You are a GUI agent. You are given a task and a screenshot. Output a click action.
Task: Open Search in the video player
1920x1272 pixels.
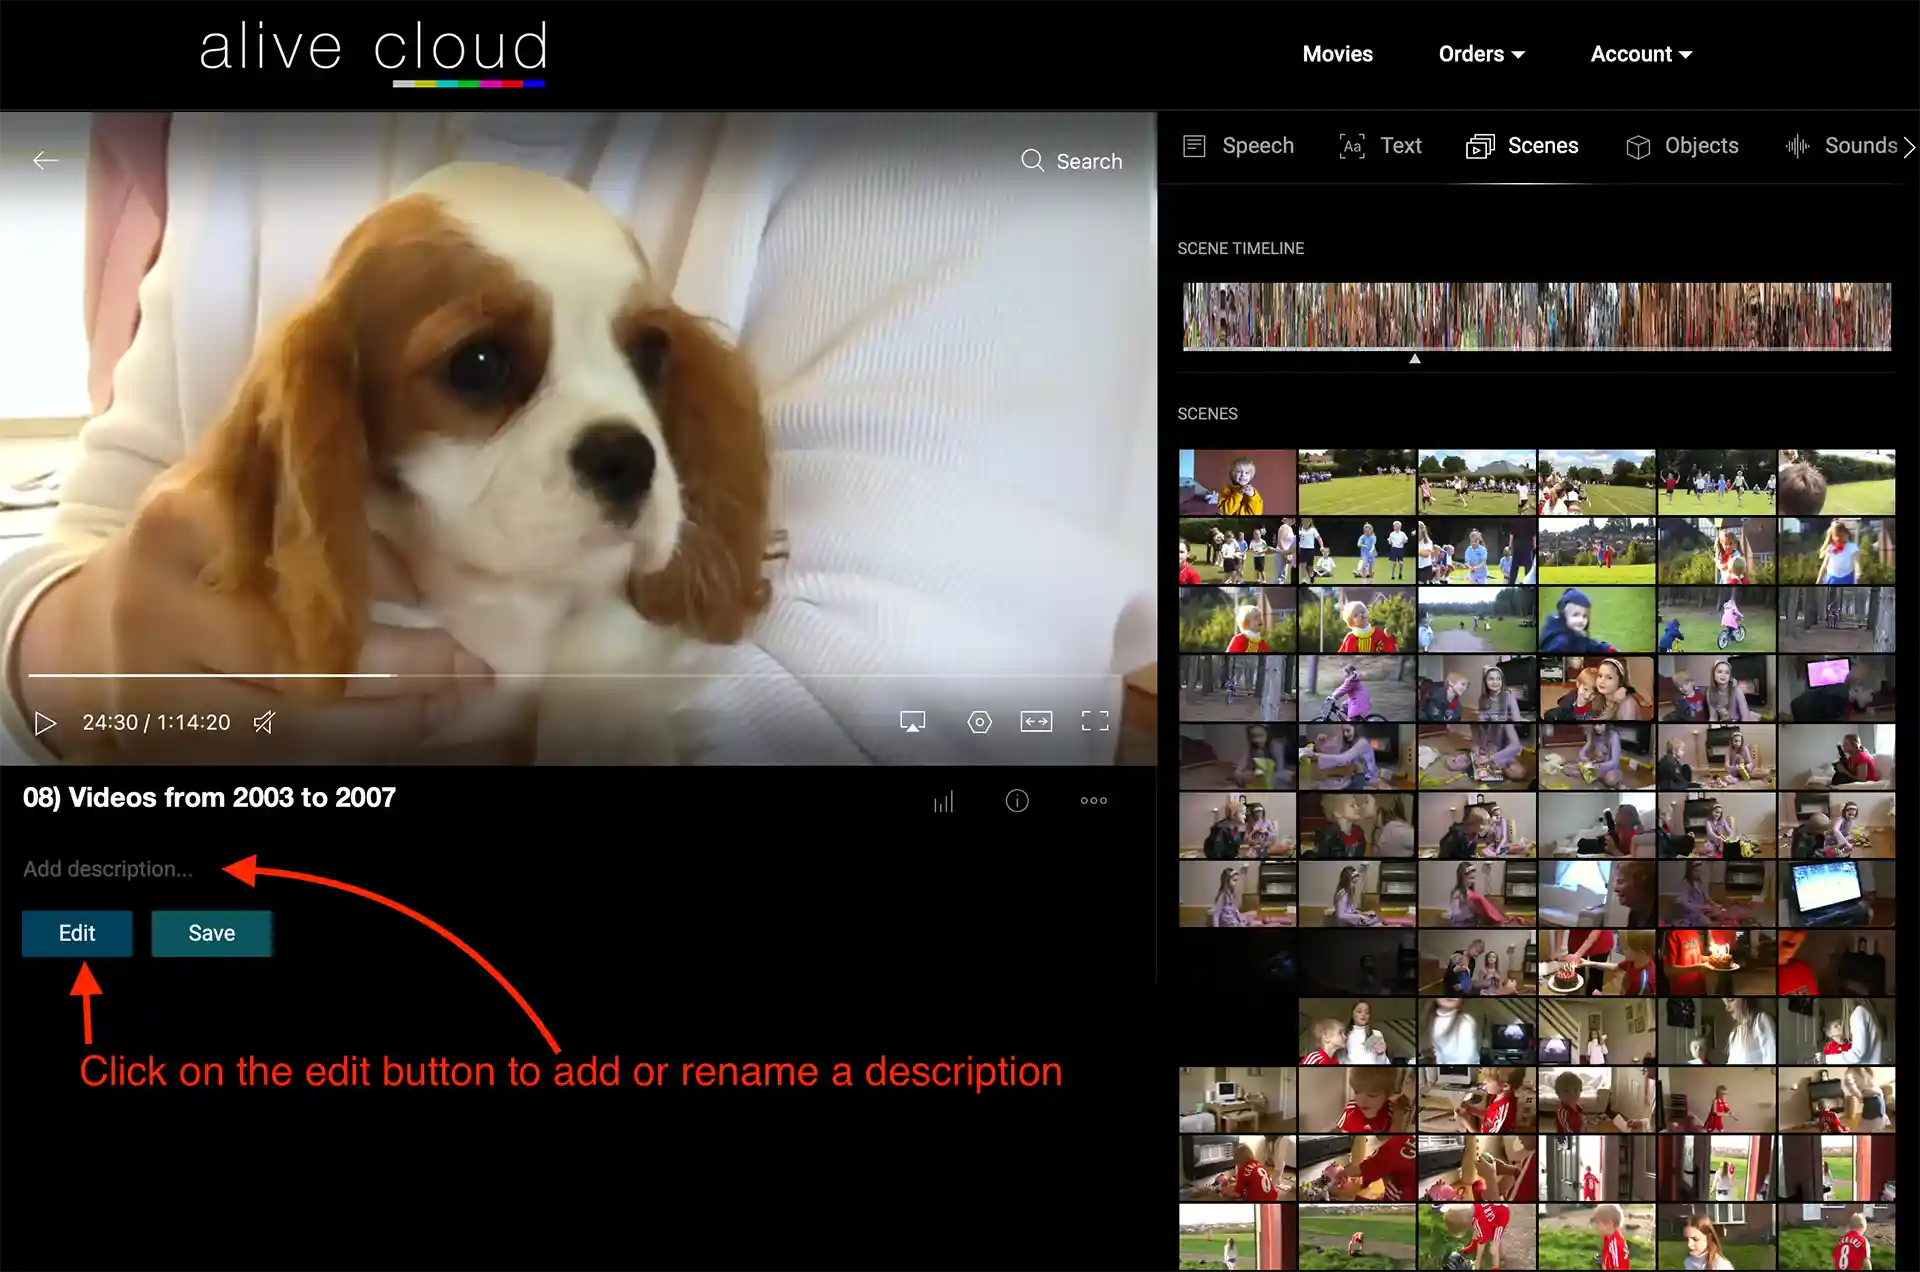pos(1071,161)
